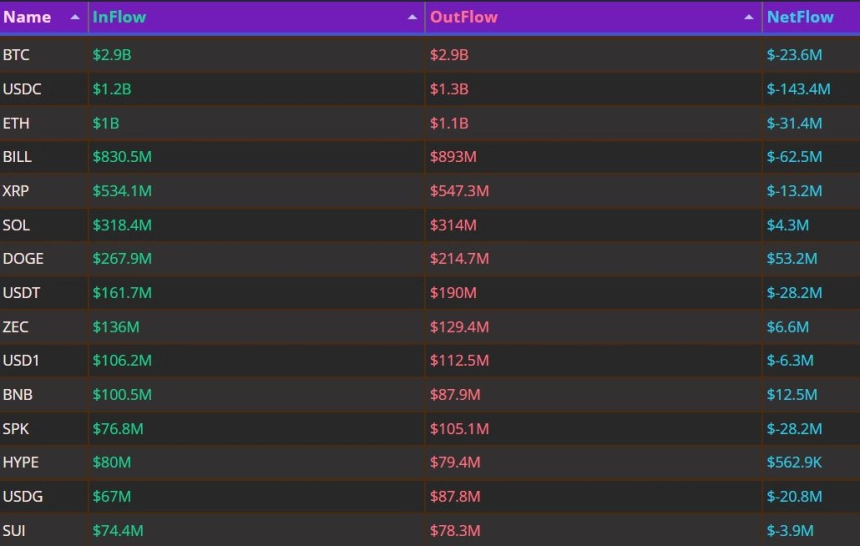The image size is (860, 546).
Task: Click OutFlow column sort arrow
Action: (x=749, y=17)
